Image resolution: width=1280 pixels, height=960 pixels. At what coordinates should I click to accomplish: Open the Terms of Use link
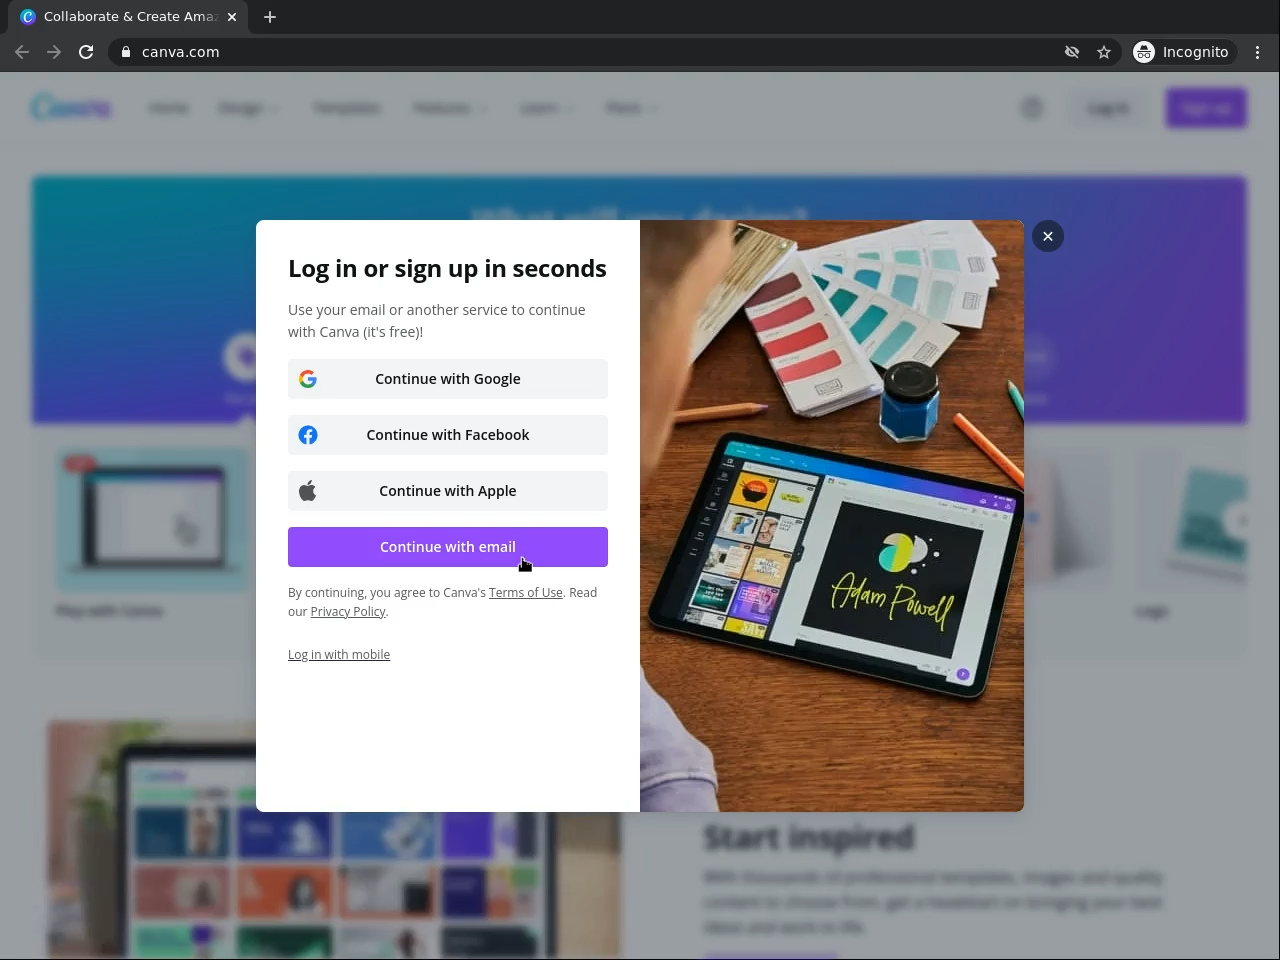(x=526, y=593)
